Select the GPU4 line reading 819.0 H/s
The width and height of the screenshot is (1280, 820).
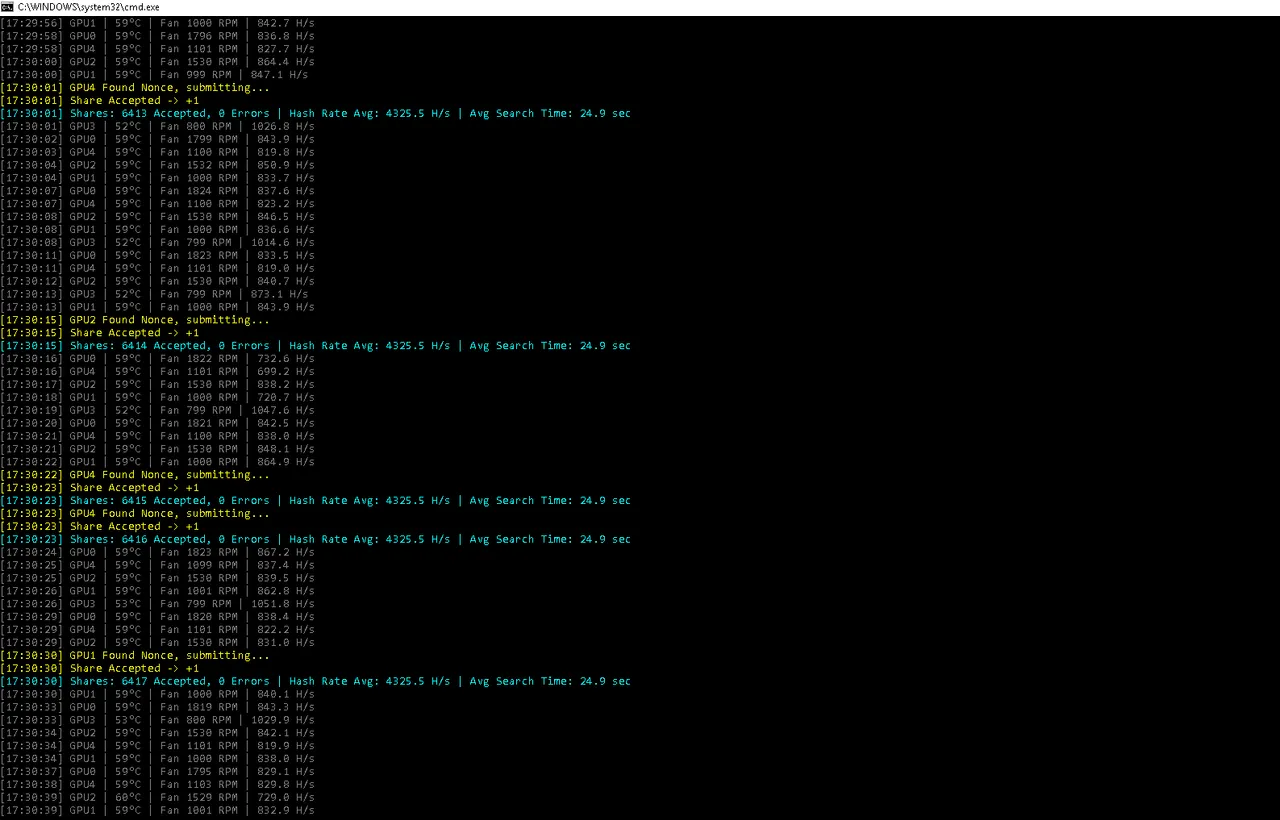[157, 269]
